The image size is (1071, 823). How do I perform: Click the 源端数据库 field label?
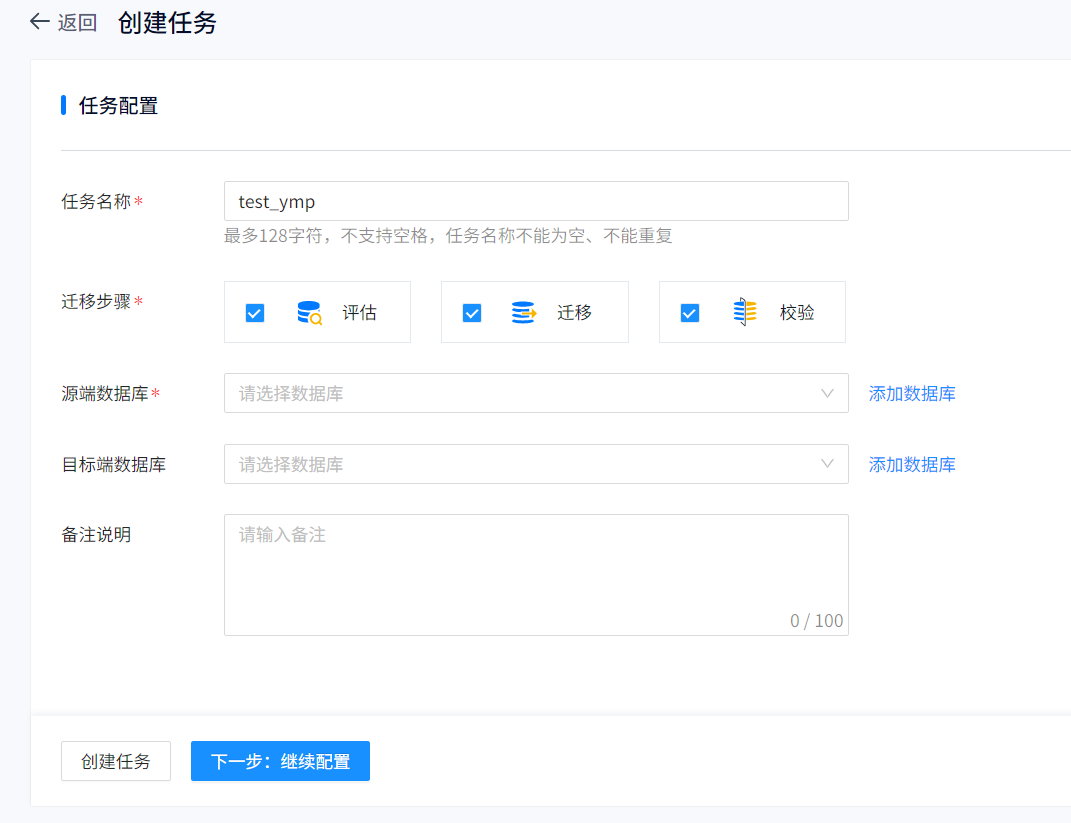pos(105,393)
